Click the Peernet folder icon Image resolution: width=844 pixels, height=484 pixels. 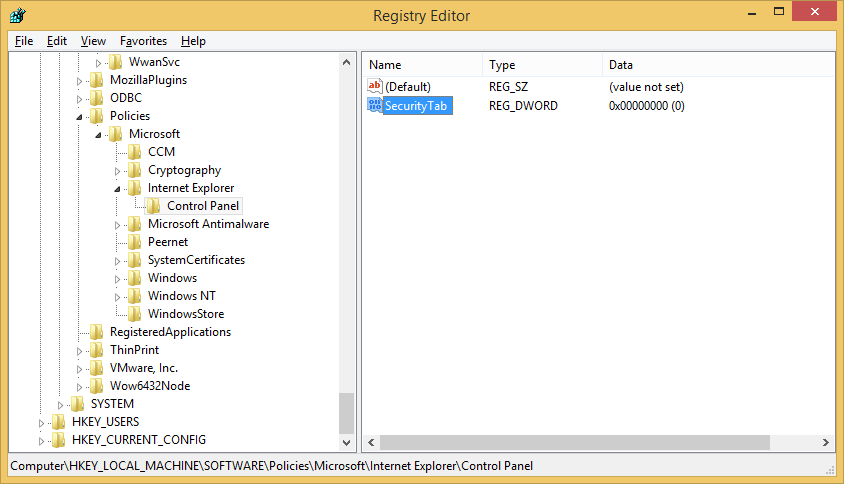pyautogui.click(x=135, y=242)
